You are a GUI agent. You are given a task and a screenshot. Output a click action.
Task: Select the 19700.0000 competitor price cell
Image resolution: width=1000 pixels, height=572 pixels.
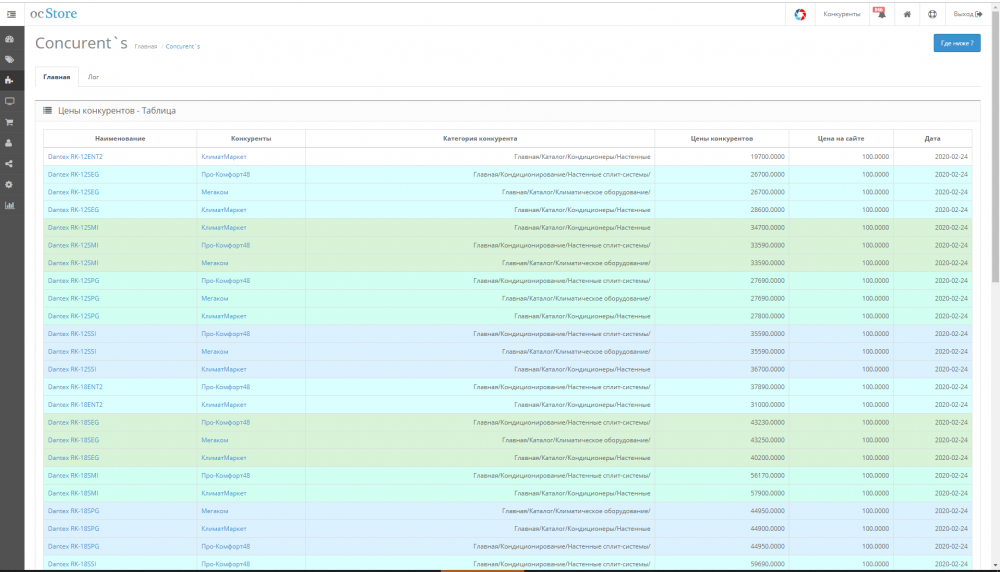[722, 157]
